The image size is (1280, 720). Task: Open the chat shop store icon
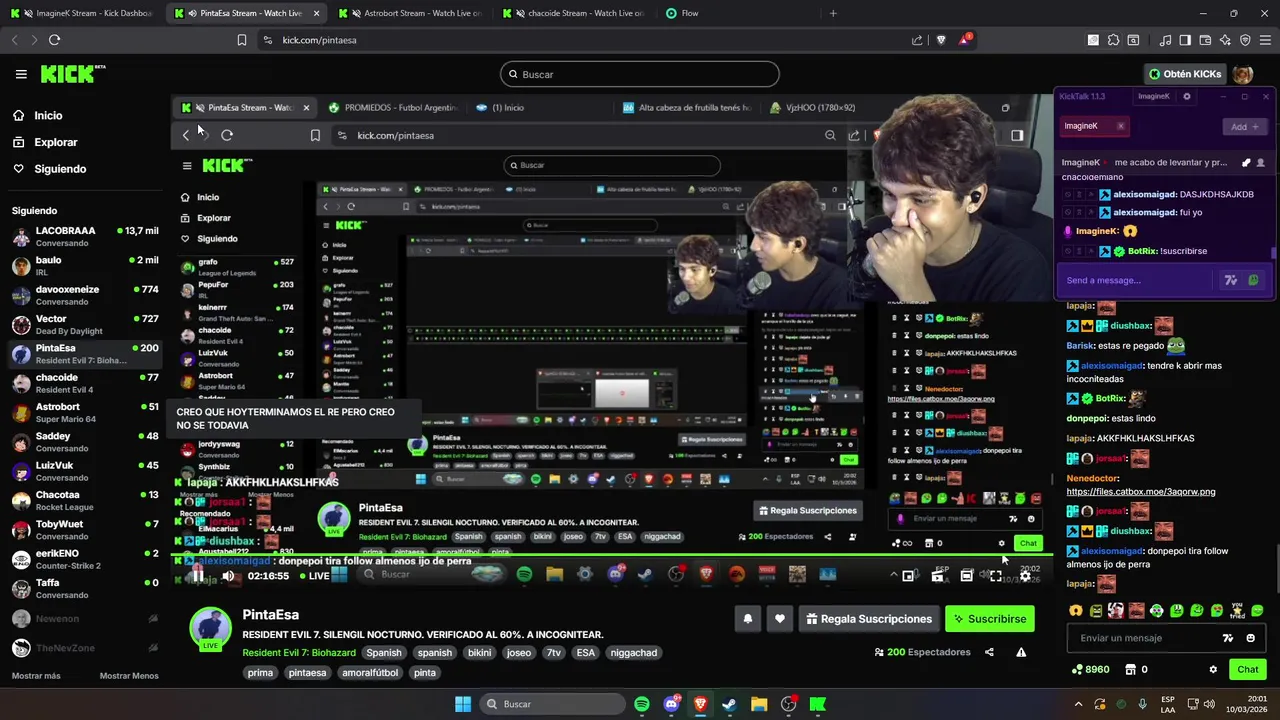(x=1131, y=670)
